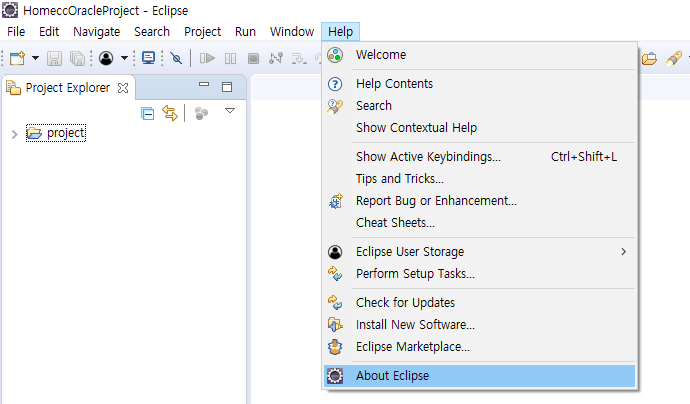This screenshot has height=404, width=690.
Task: Click the Open Task folder icon in toolbar
Action: click(x=650, y=59)
